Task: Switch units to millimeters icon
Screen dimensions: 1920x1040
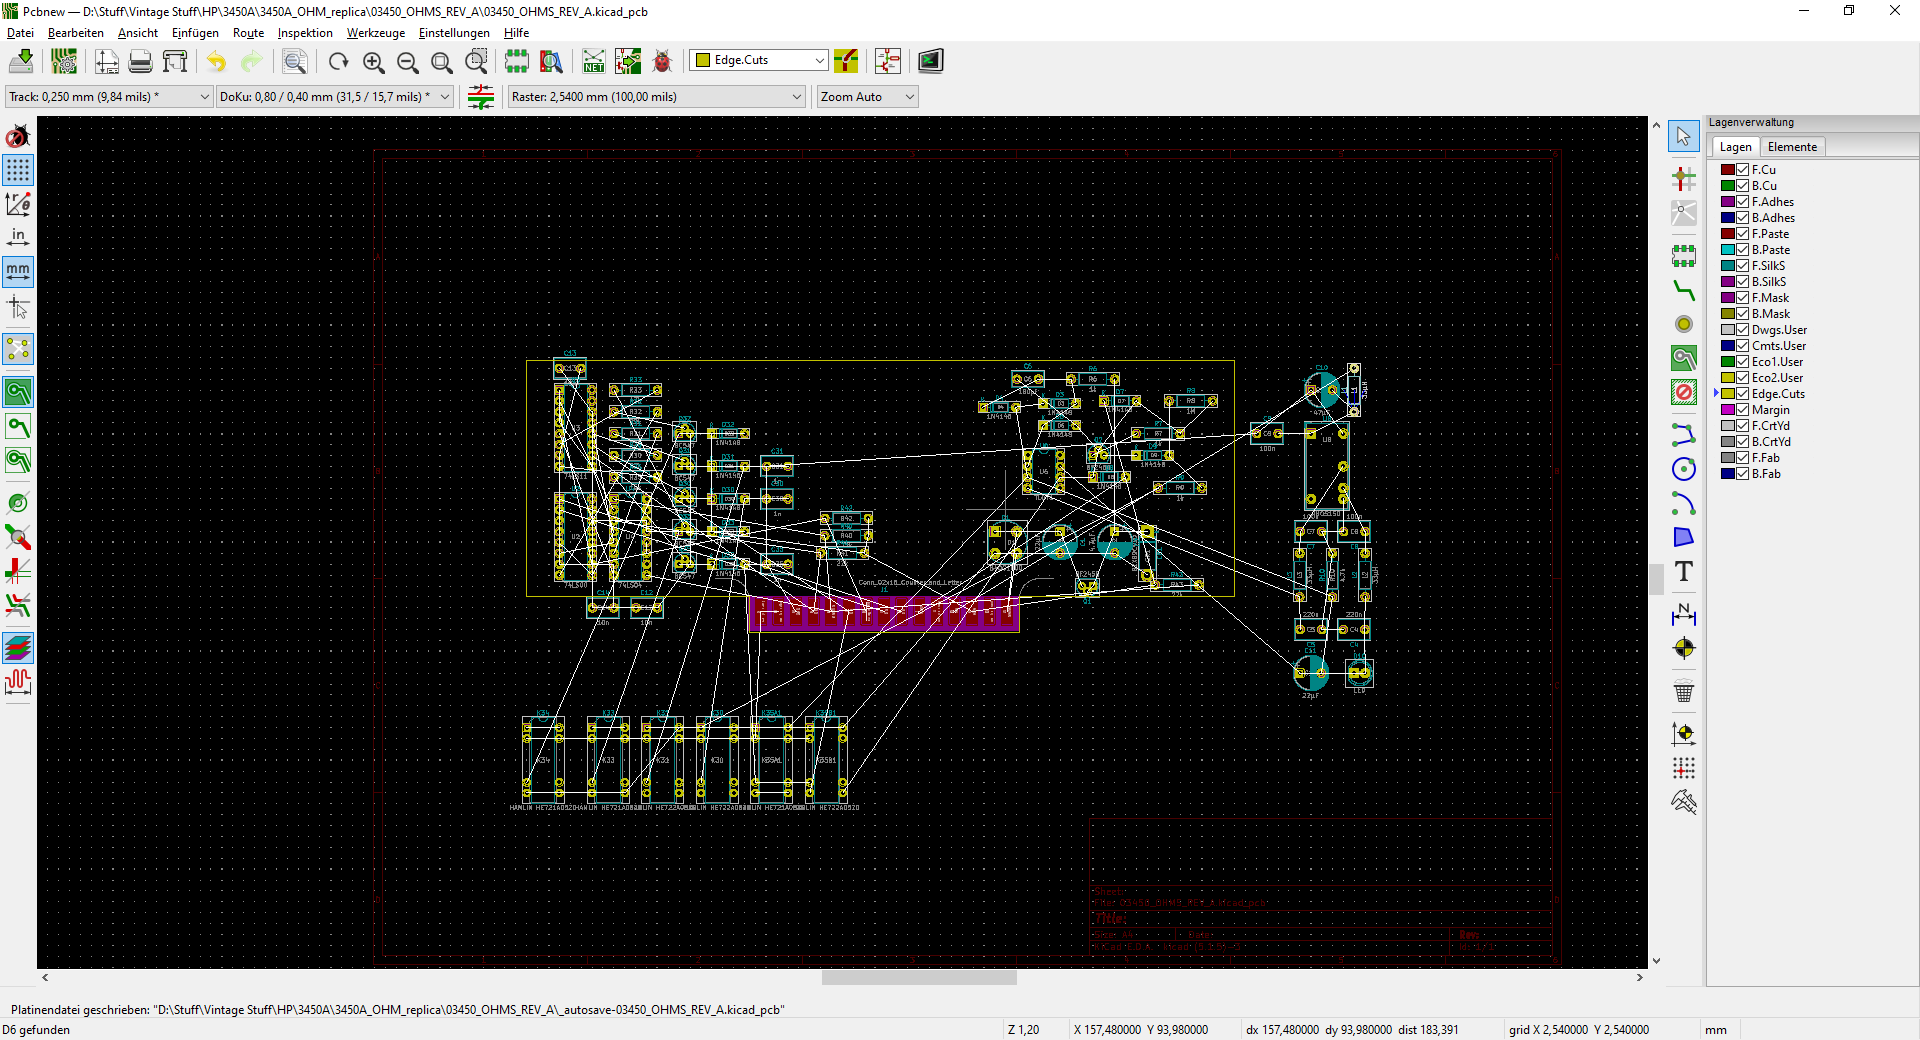Action: (18, 271)
